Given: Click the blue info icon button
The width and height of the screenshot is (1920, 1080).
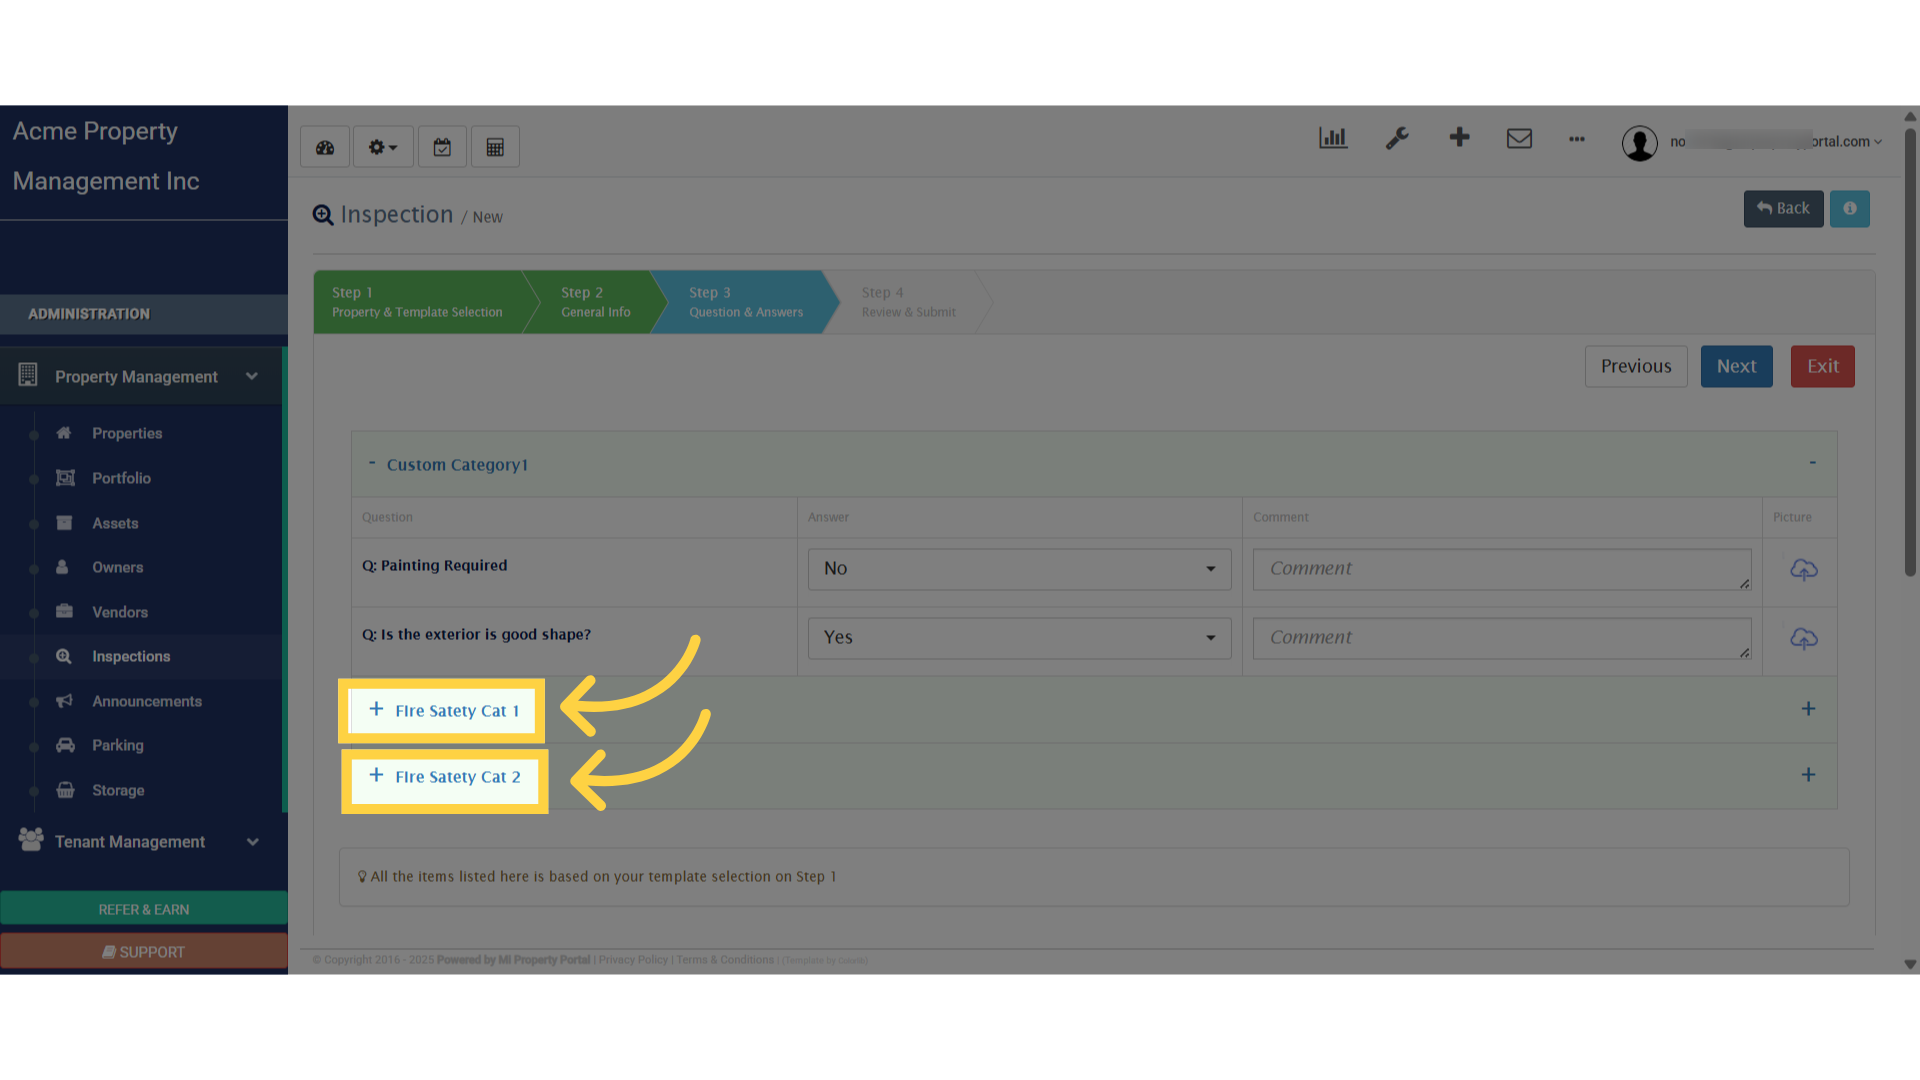Looking at the screenshot, I should pos(1850,208).
